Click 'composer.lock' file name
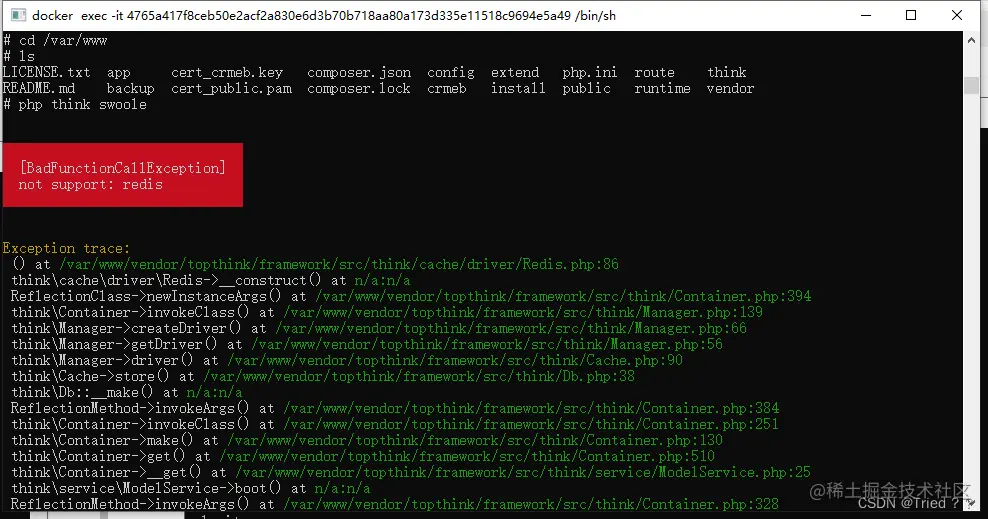988x519 pixels. point(359,88)
